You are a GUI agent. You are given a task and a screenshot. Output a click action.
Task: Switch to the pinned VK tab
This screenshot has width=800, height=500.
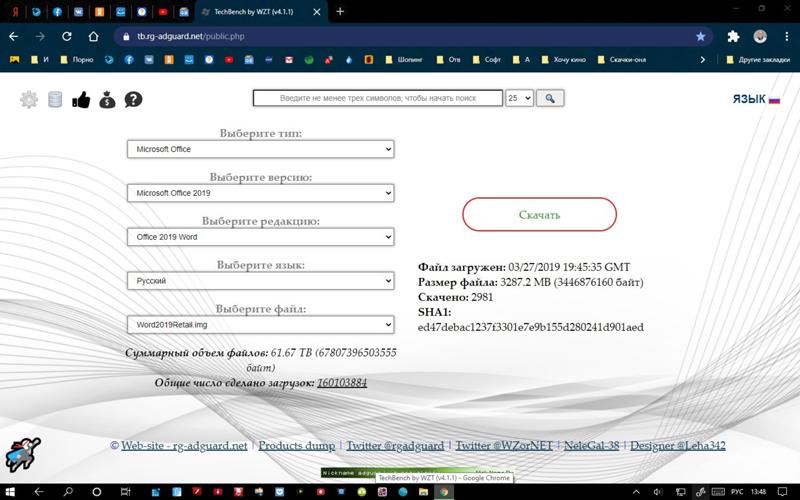point(78,11)
